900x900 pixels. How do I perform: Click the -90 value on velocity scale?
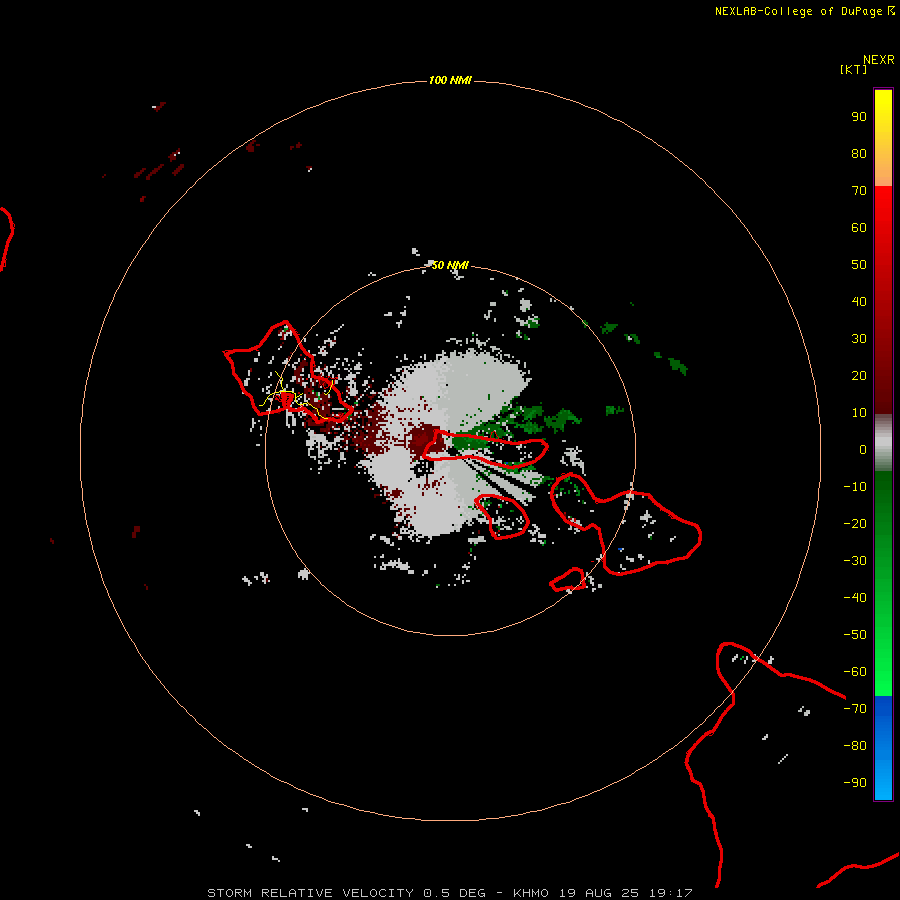pos(855,783)
